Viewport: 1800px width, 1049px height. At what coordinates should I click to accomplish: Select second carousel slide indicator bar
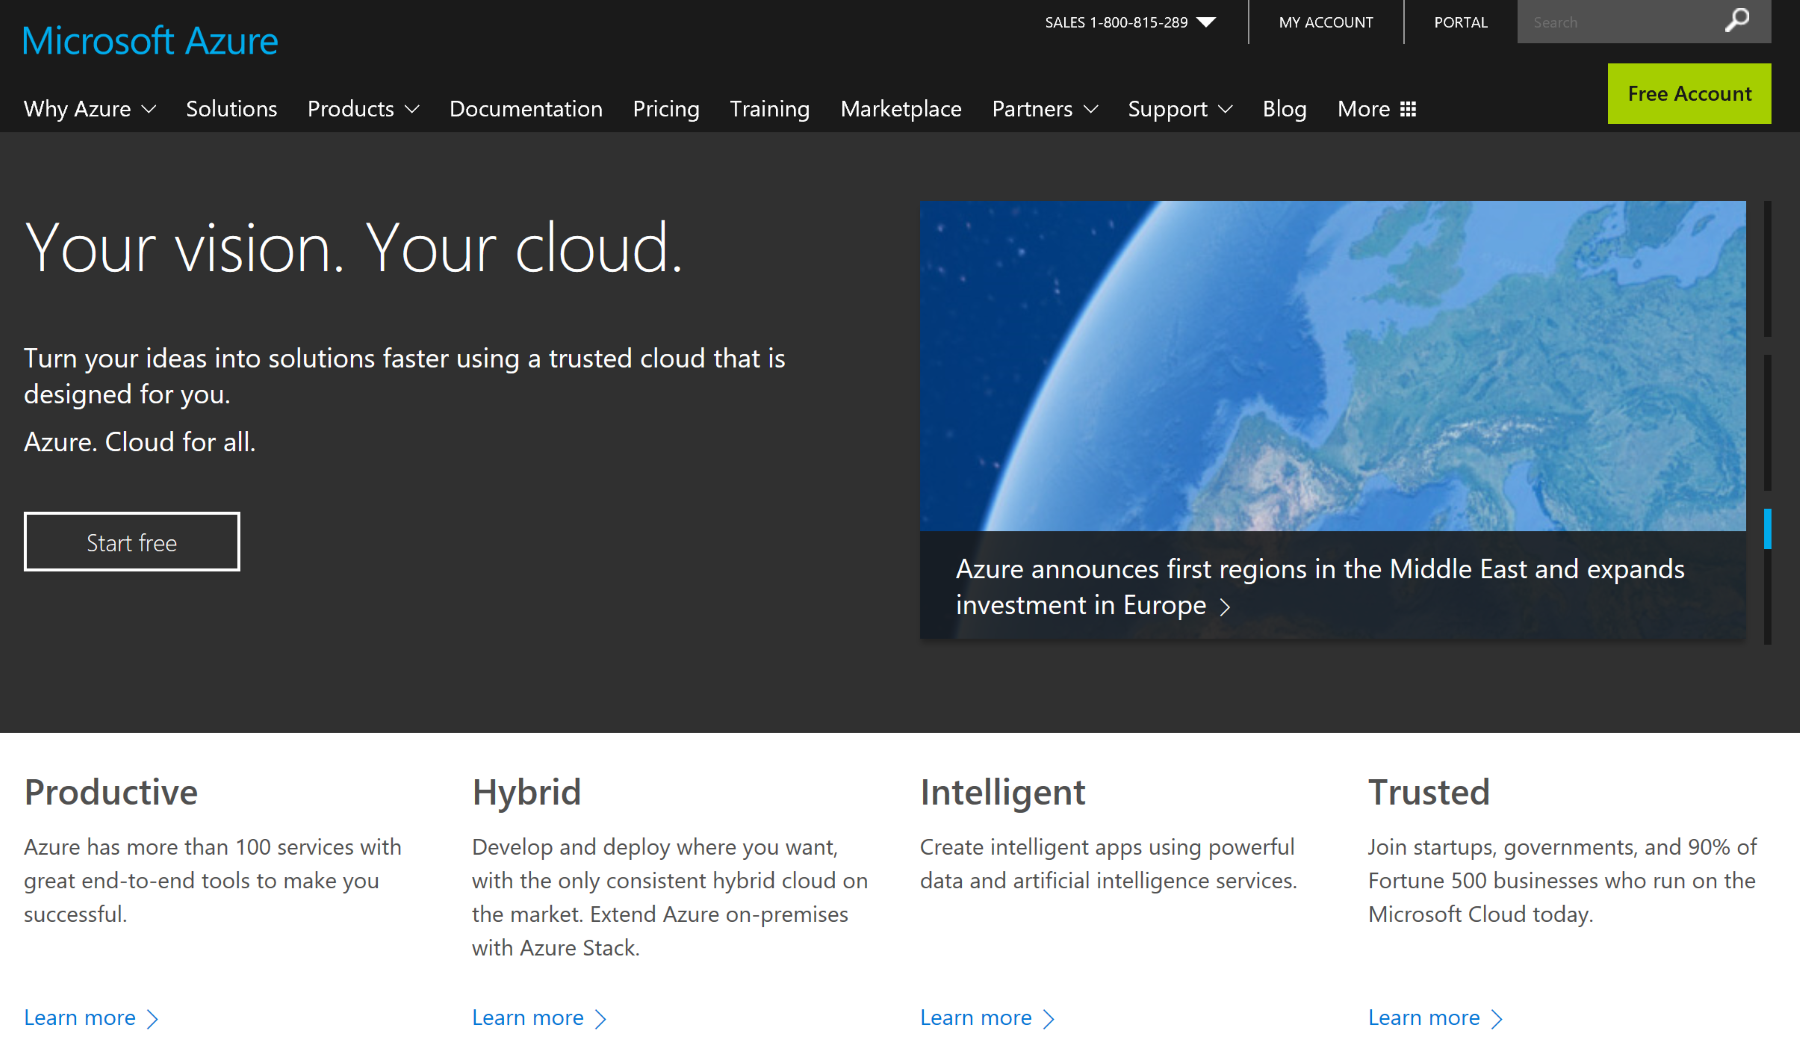coord(1767,422)
